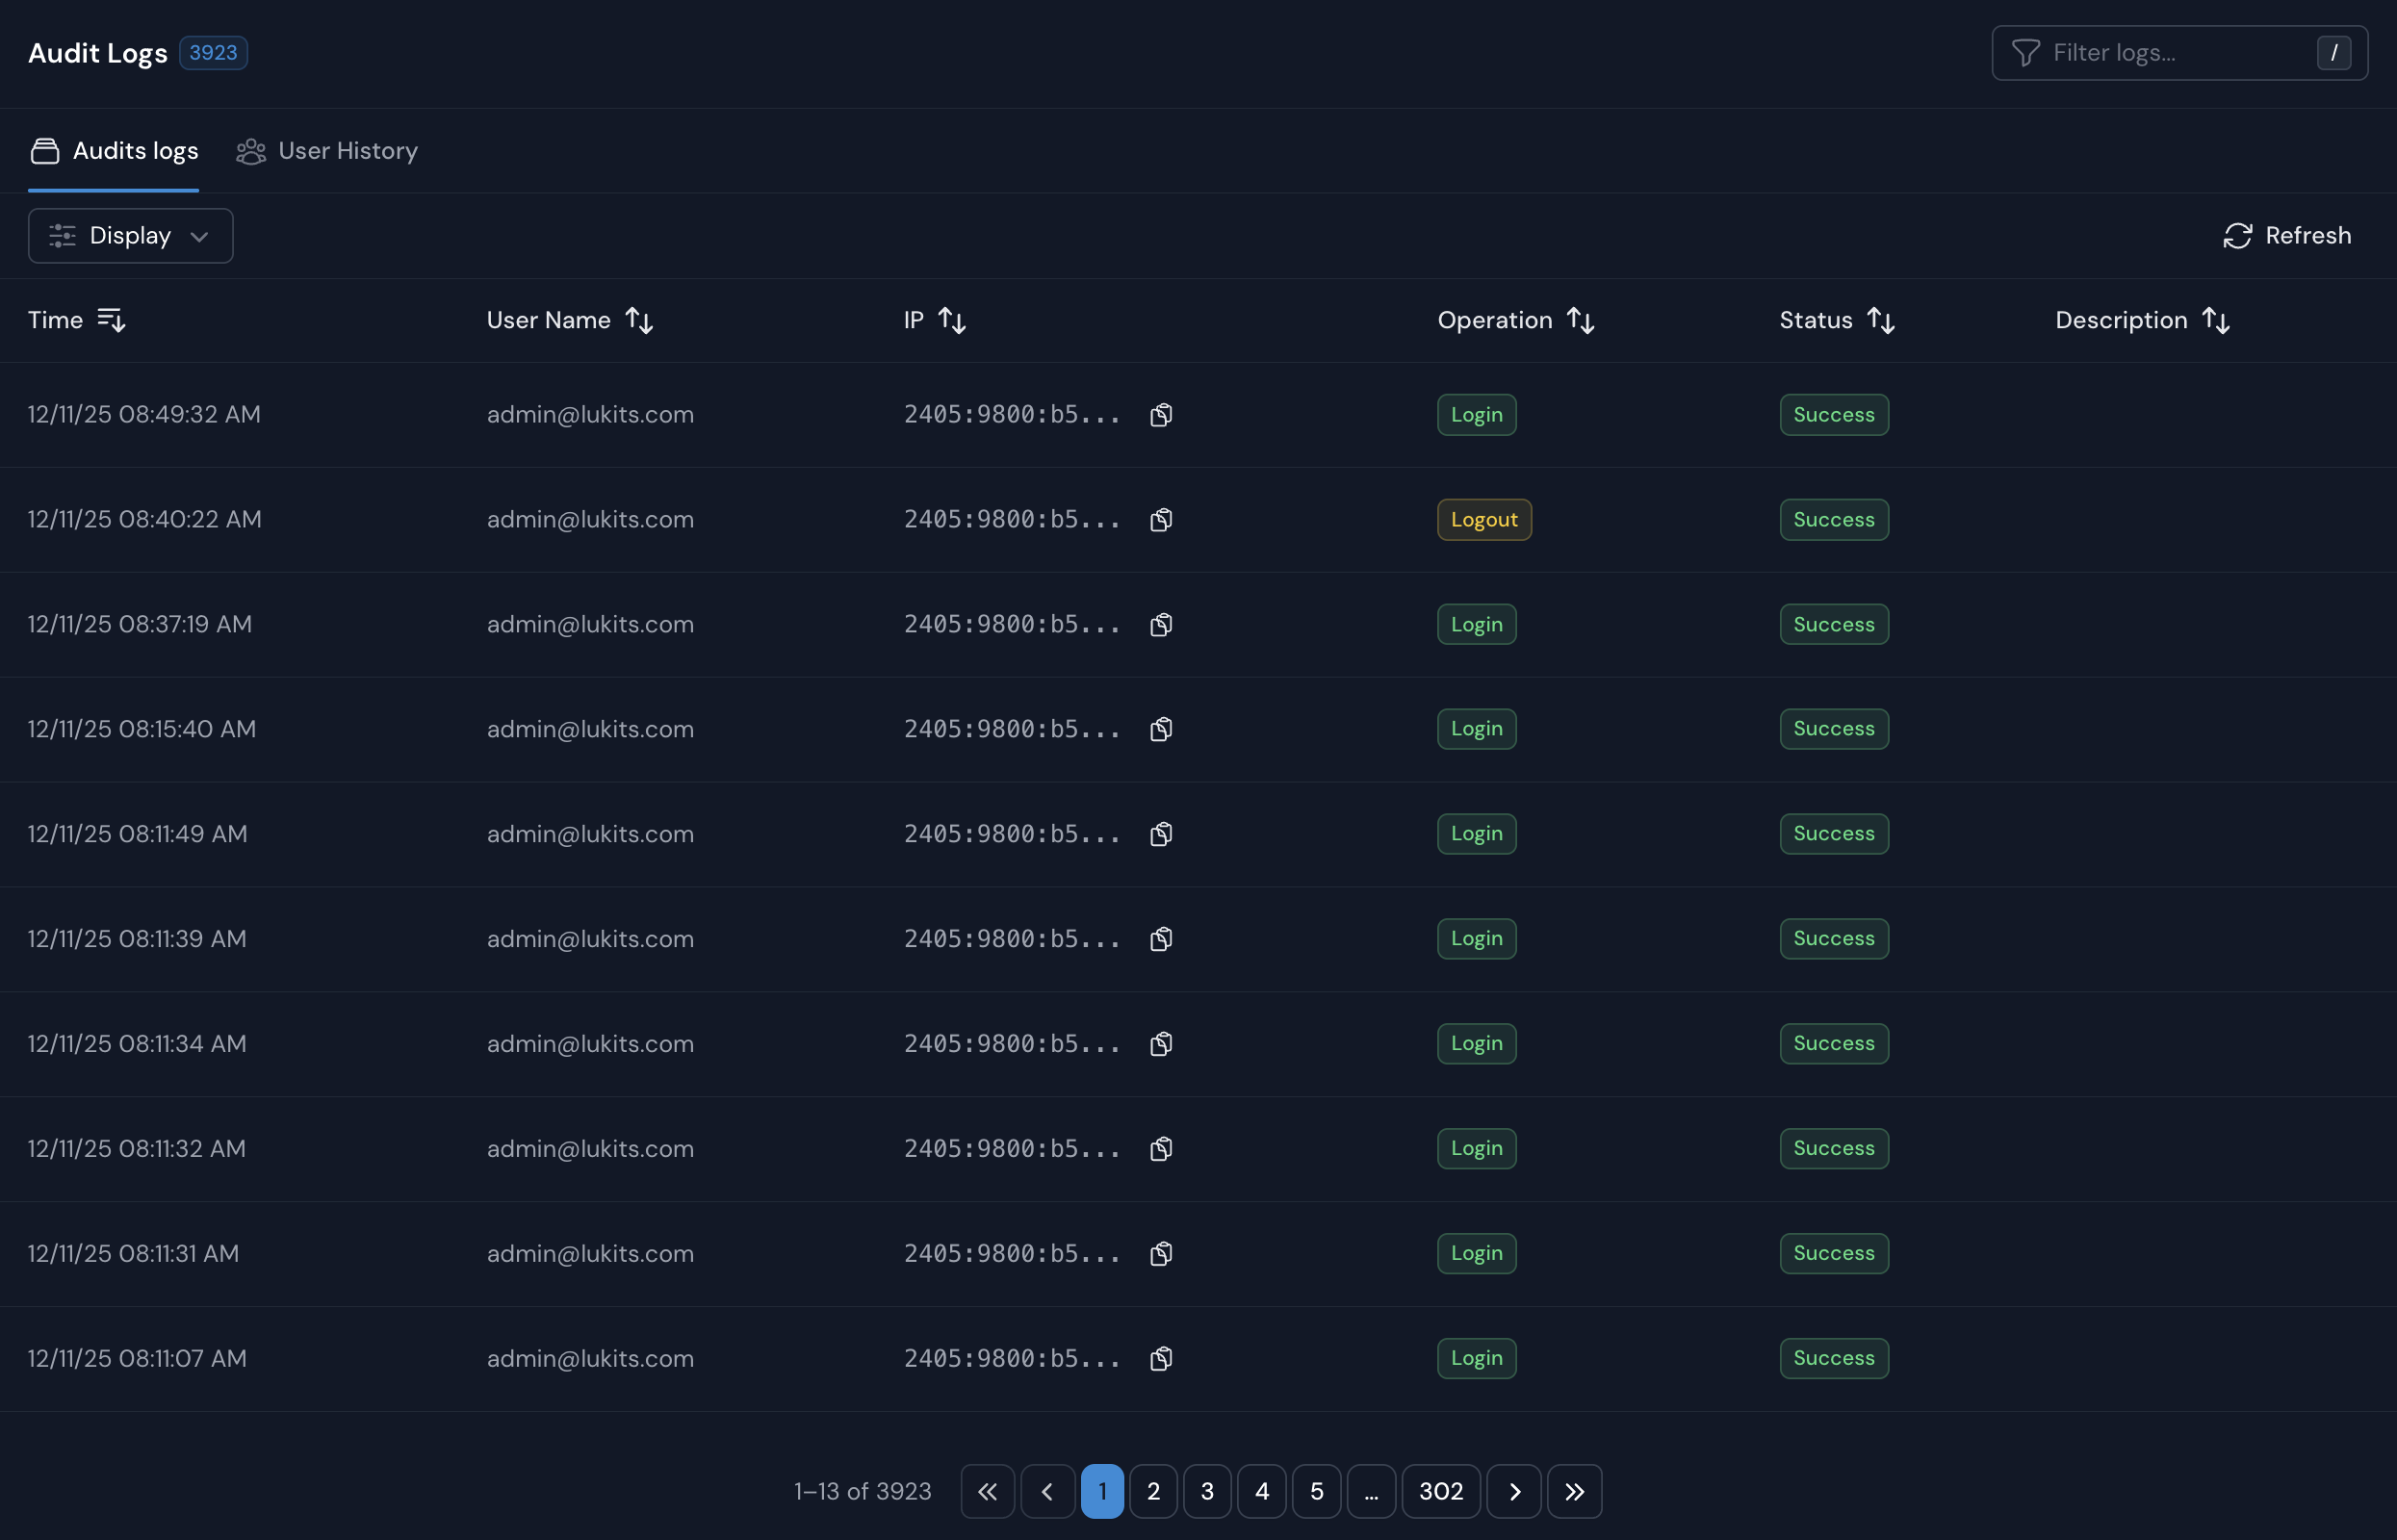Sort entries by IP column
Viewport: 2397px width, 1540px height.
click(x=951, y=319)
